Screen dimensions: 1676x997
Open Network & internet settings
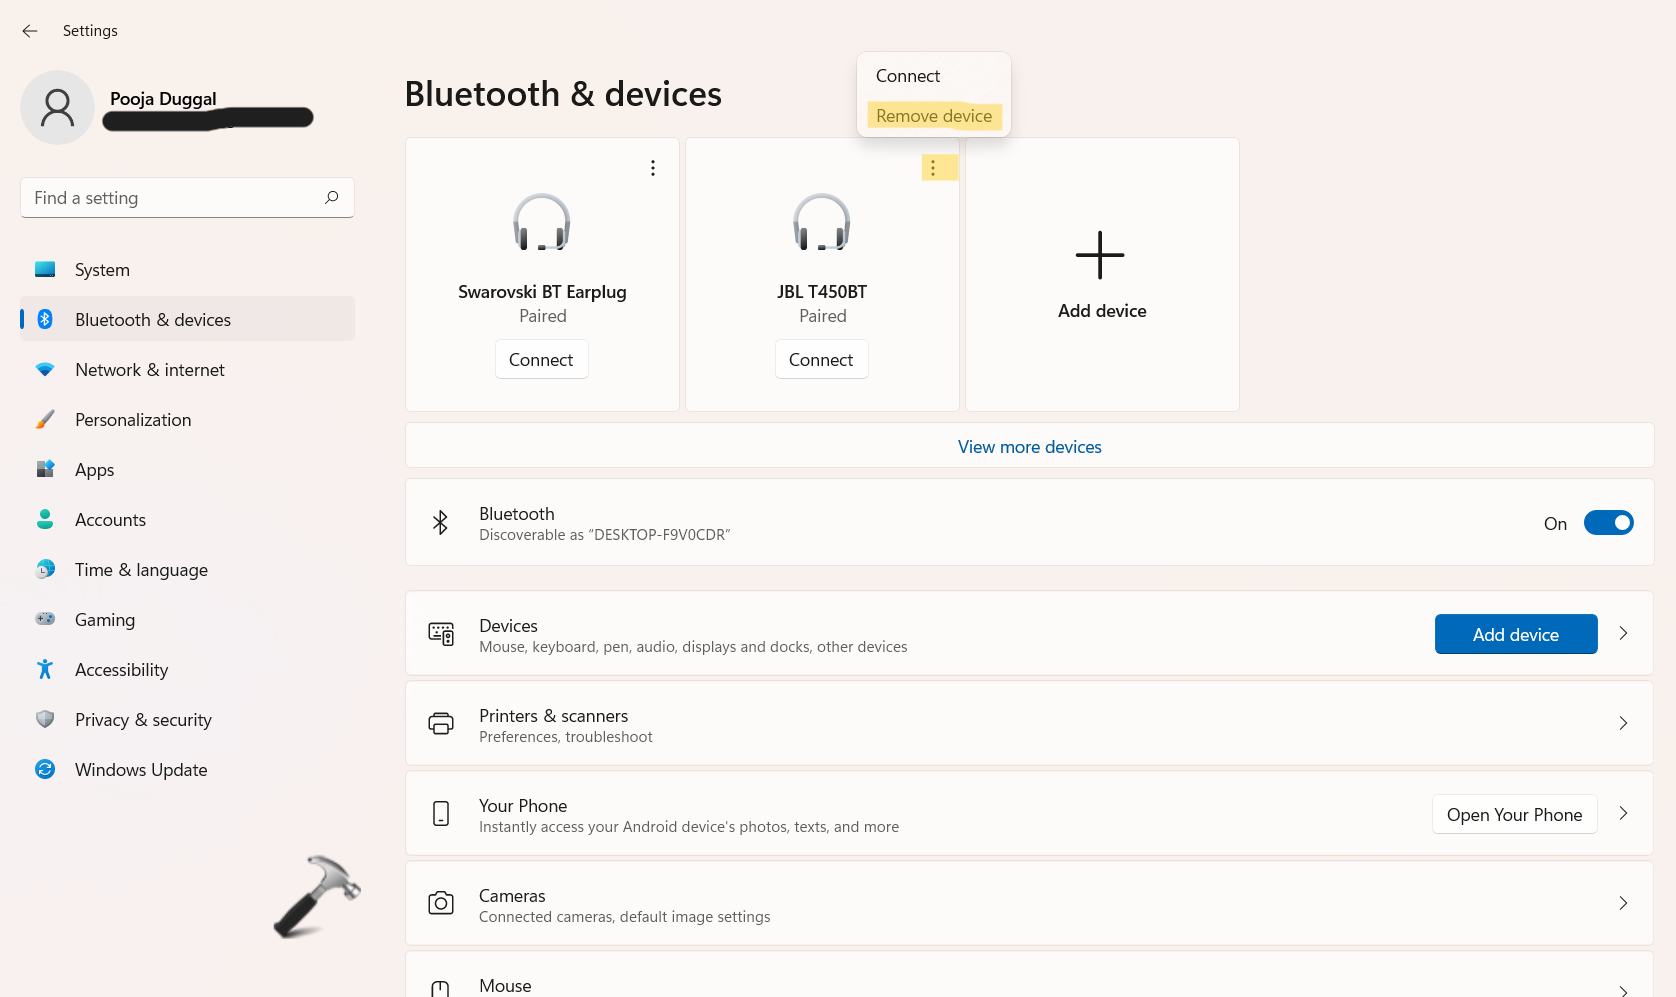coord(150,370)
